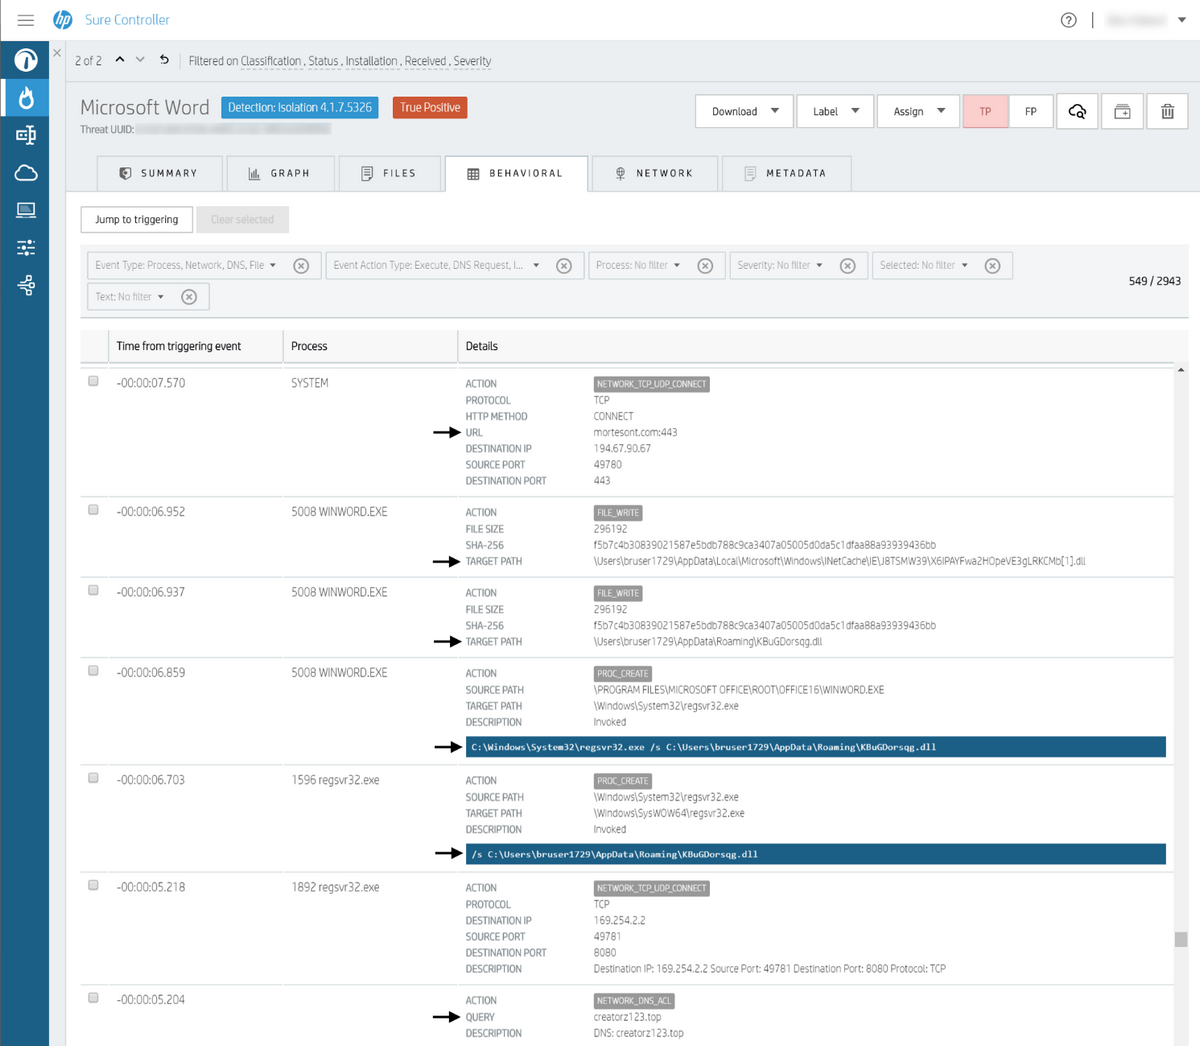The height and width of the screenshot is (1046, 1200).
Task: Open the user account dropdown arrow
Action: (1181, 20)
